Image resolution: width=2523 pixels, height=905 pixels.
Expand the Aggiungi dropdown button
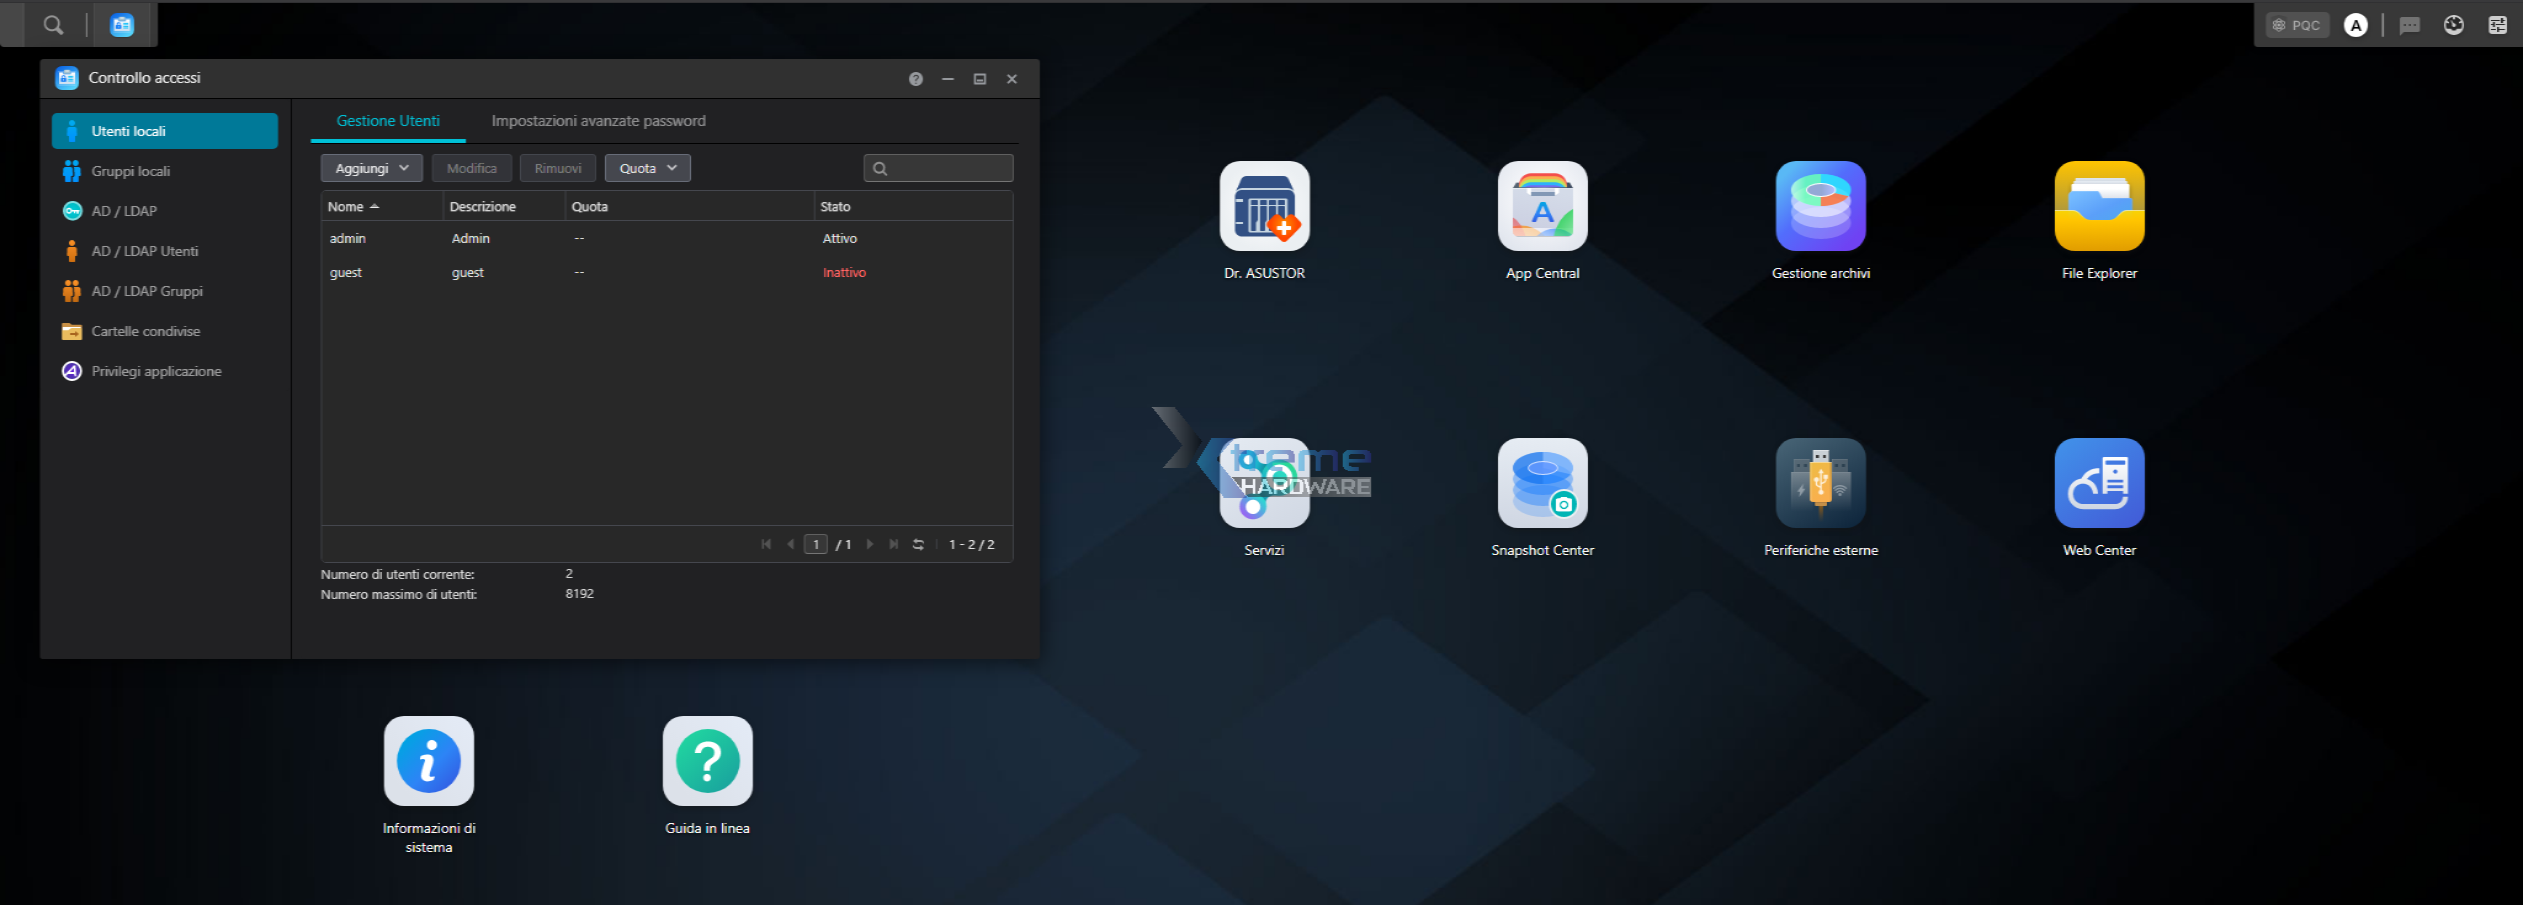tap(371, 168)
